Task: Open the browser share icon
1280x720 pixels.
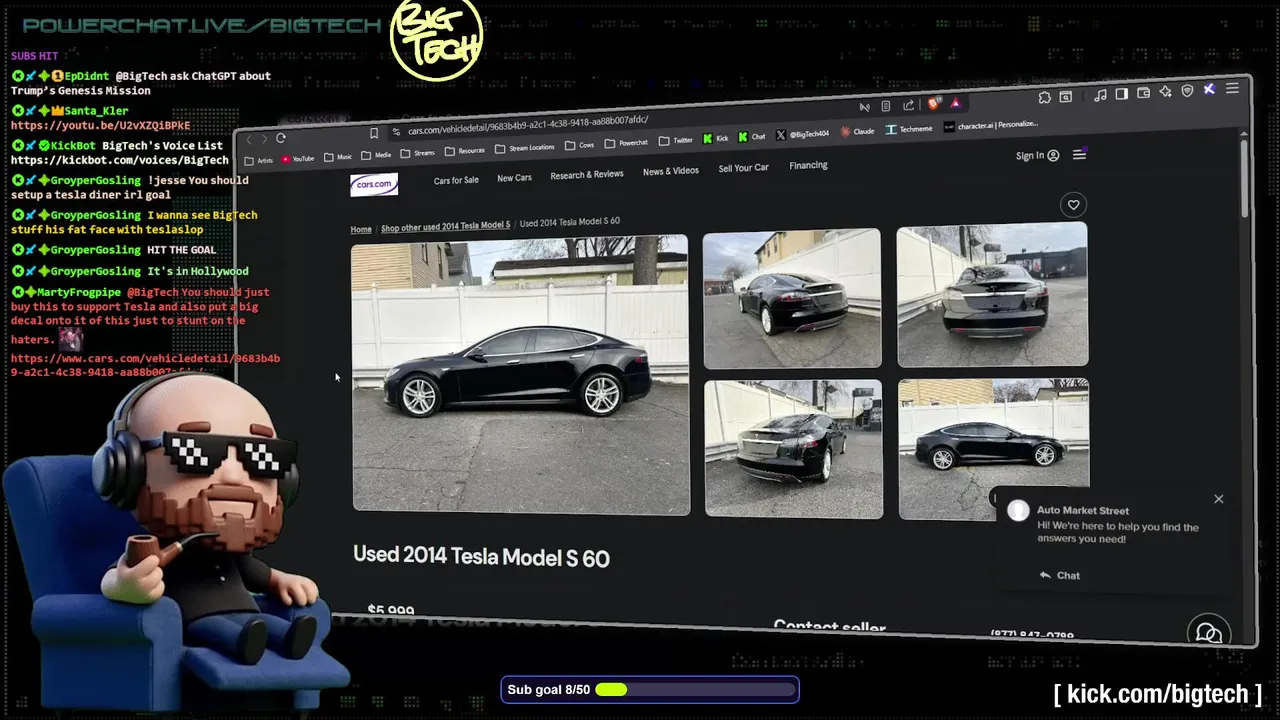Action: click(908, 105)
